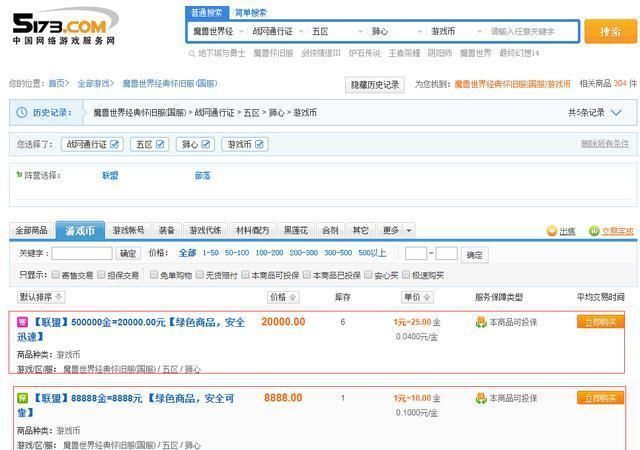Sort listings by 价格
The width and height of the screenshot is (640, 450).
point(283,297)
